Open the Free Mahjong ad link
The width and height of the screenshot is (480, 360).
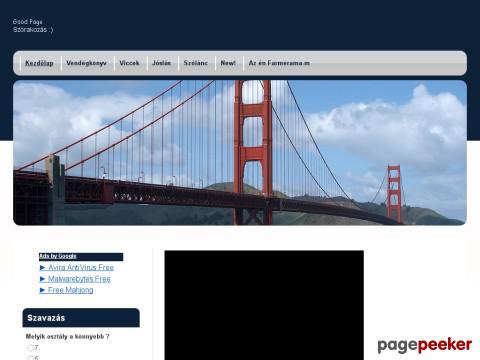coord(70,290)
